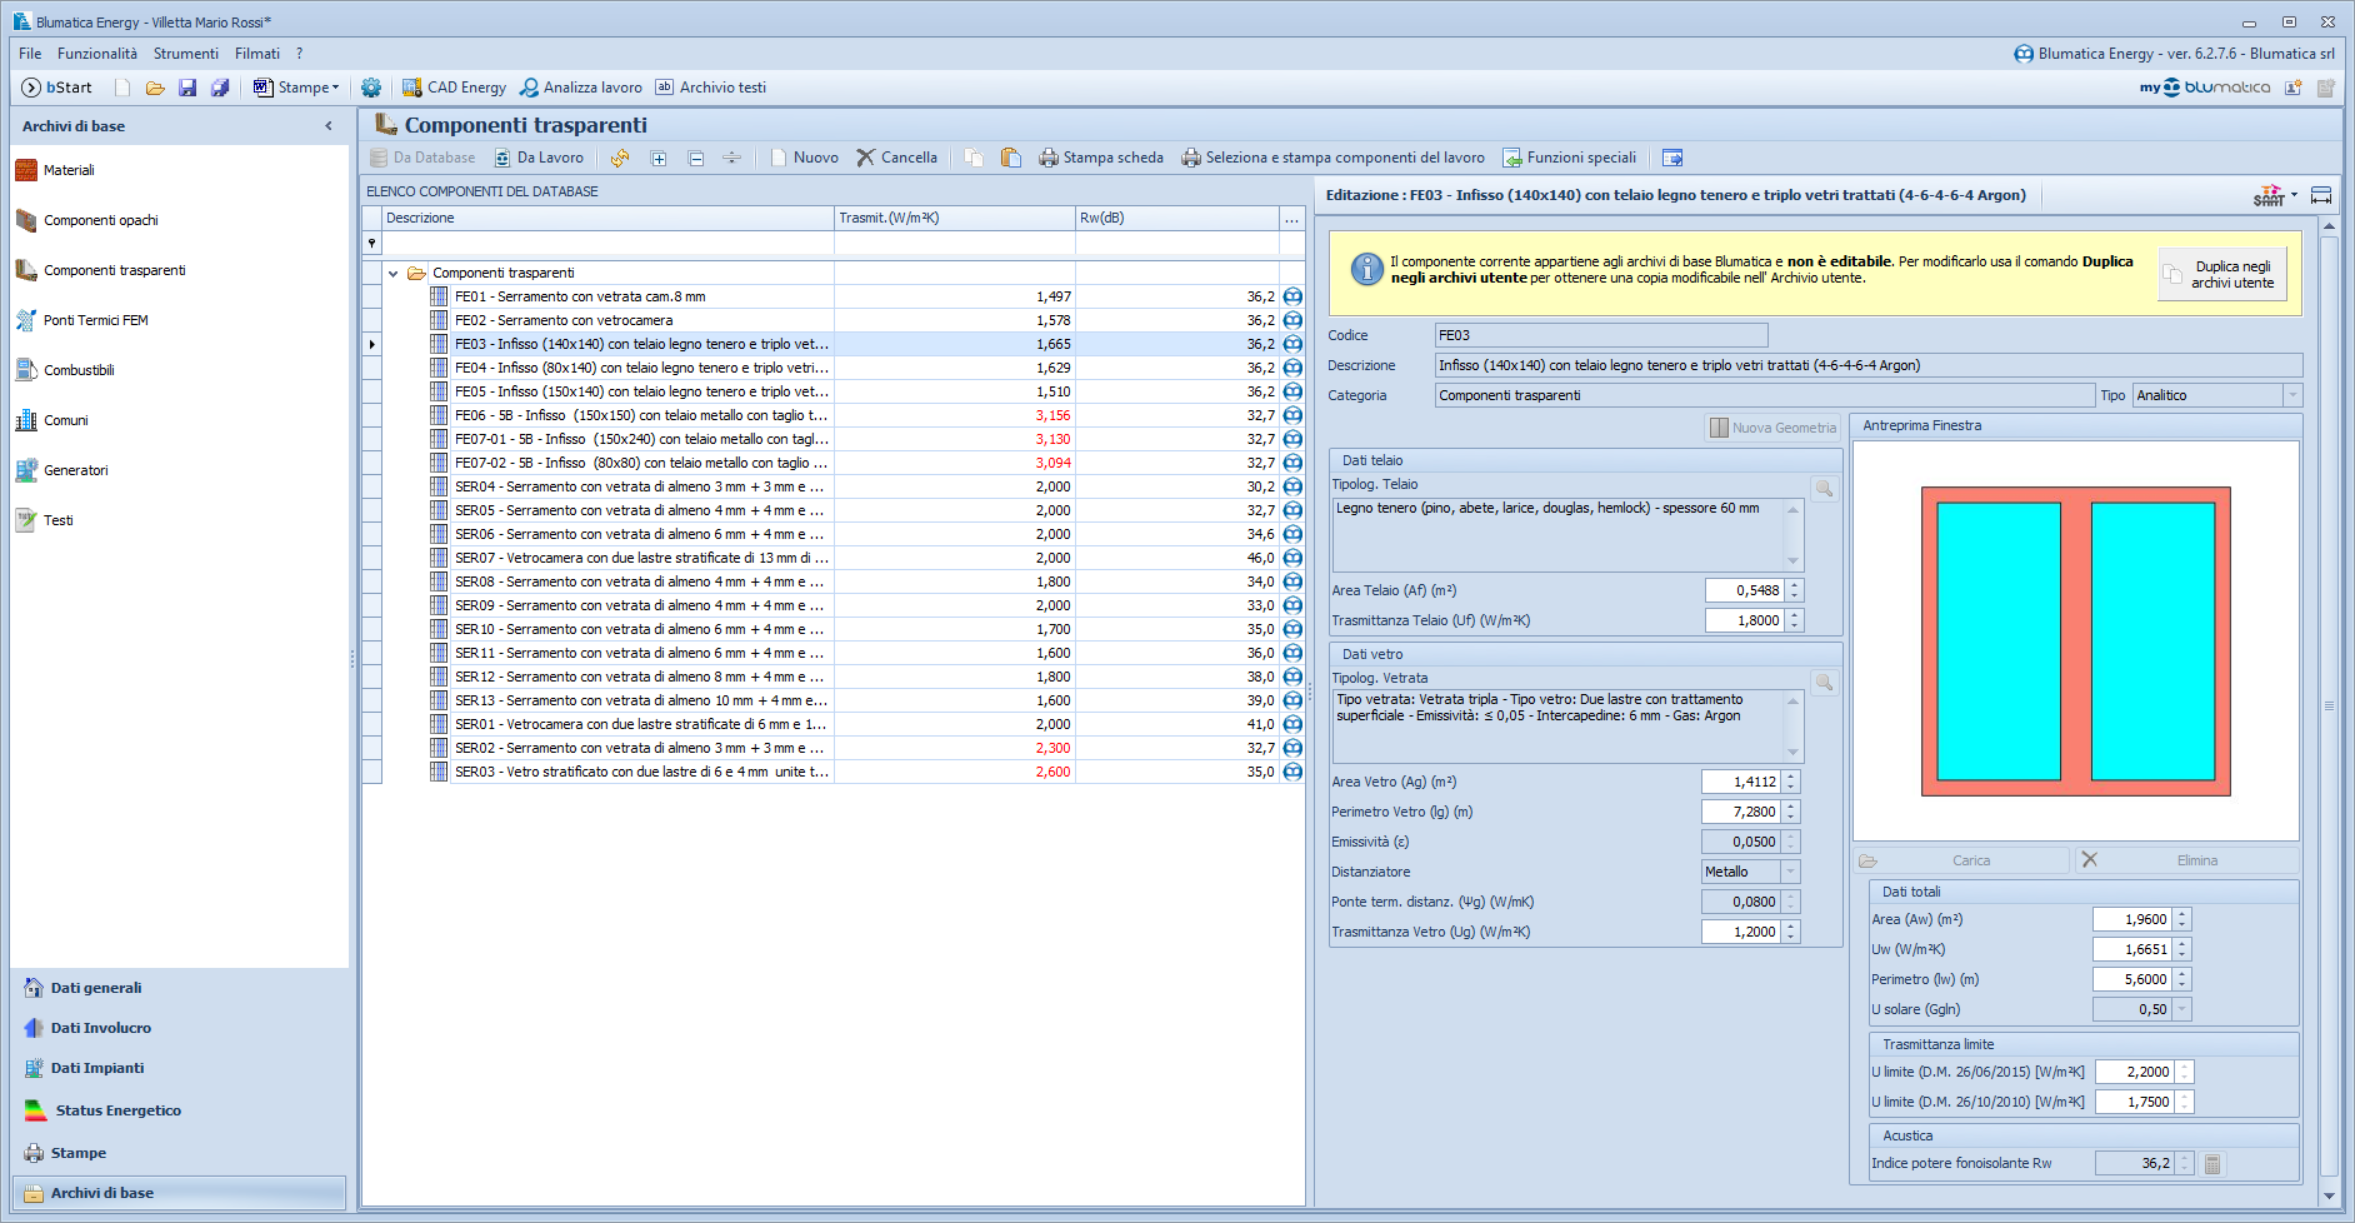Open the Distanziatore Metallo dropdown

click(1790, 872)
